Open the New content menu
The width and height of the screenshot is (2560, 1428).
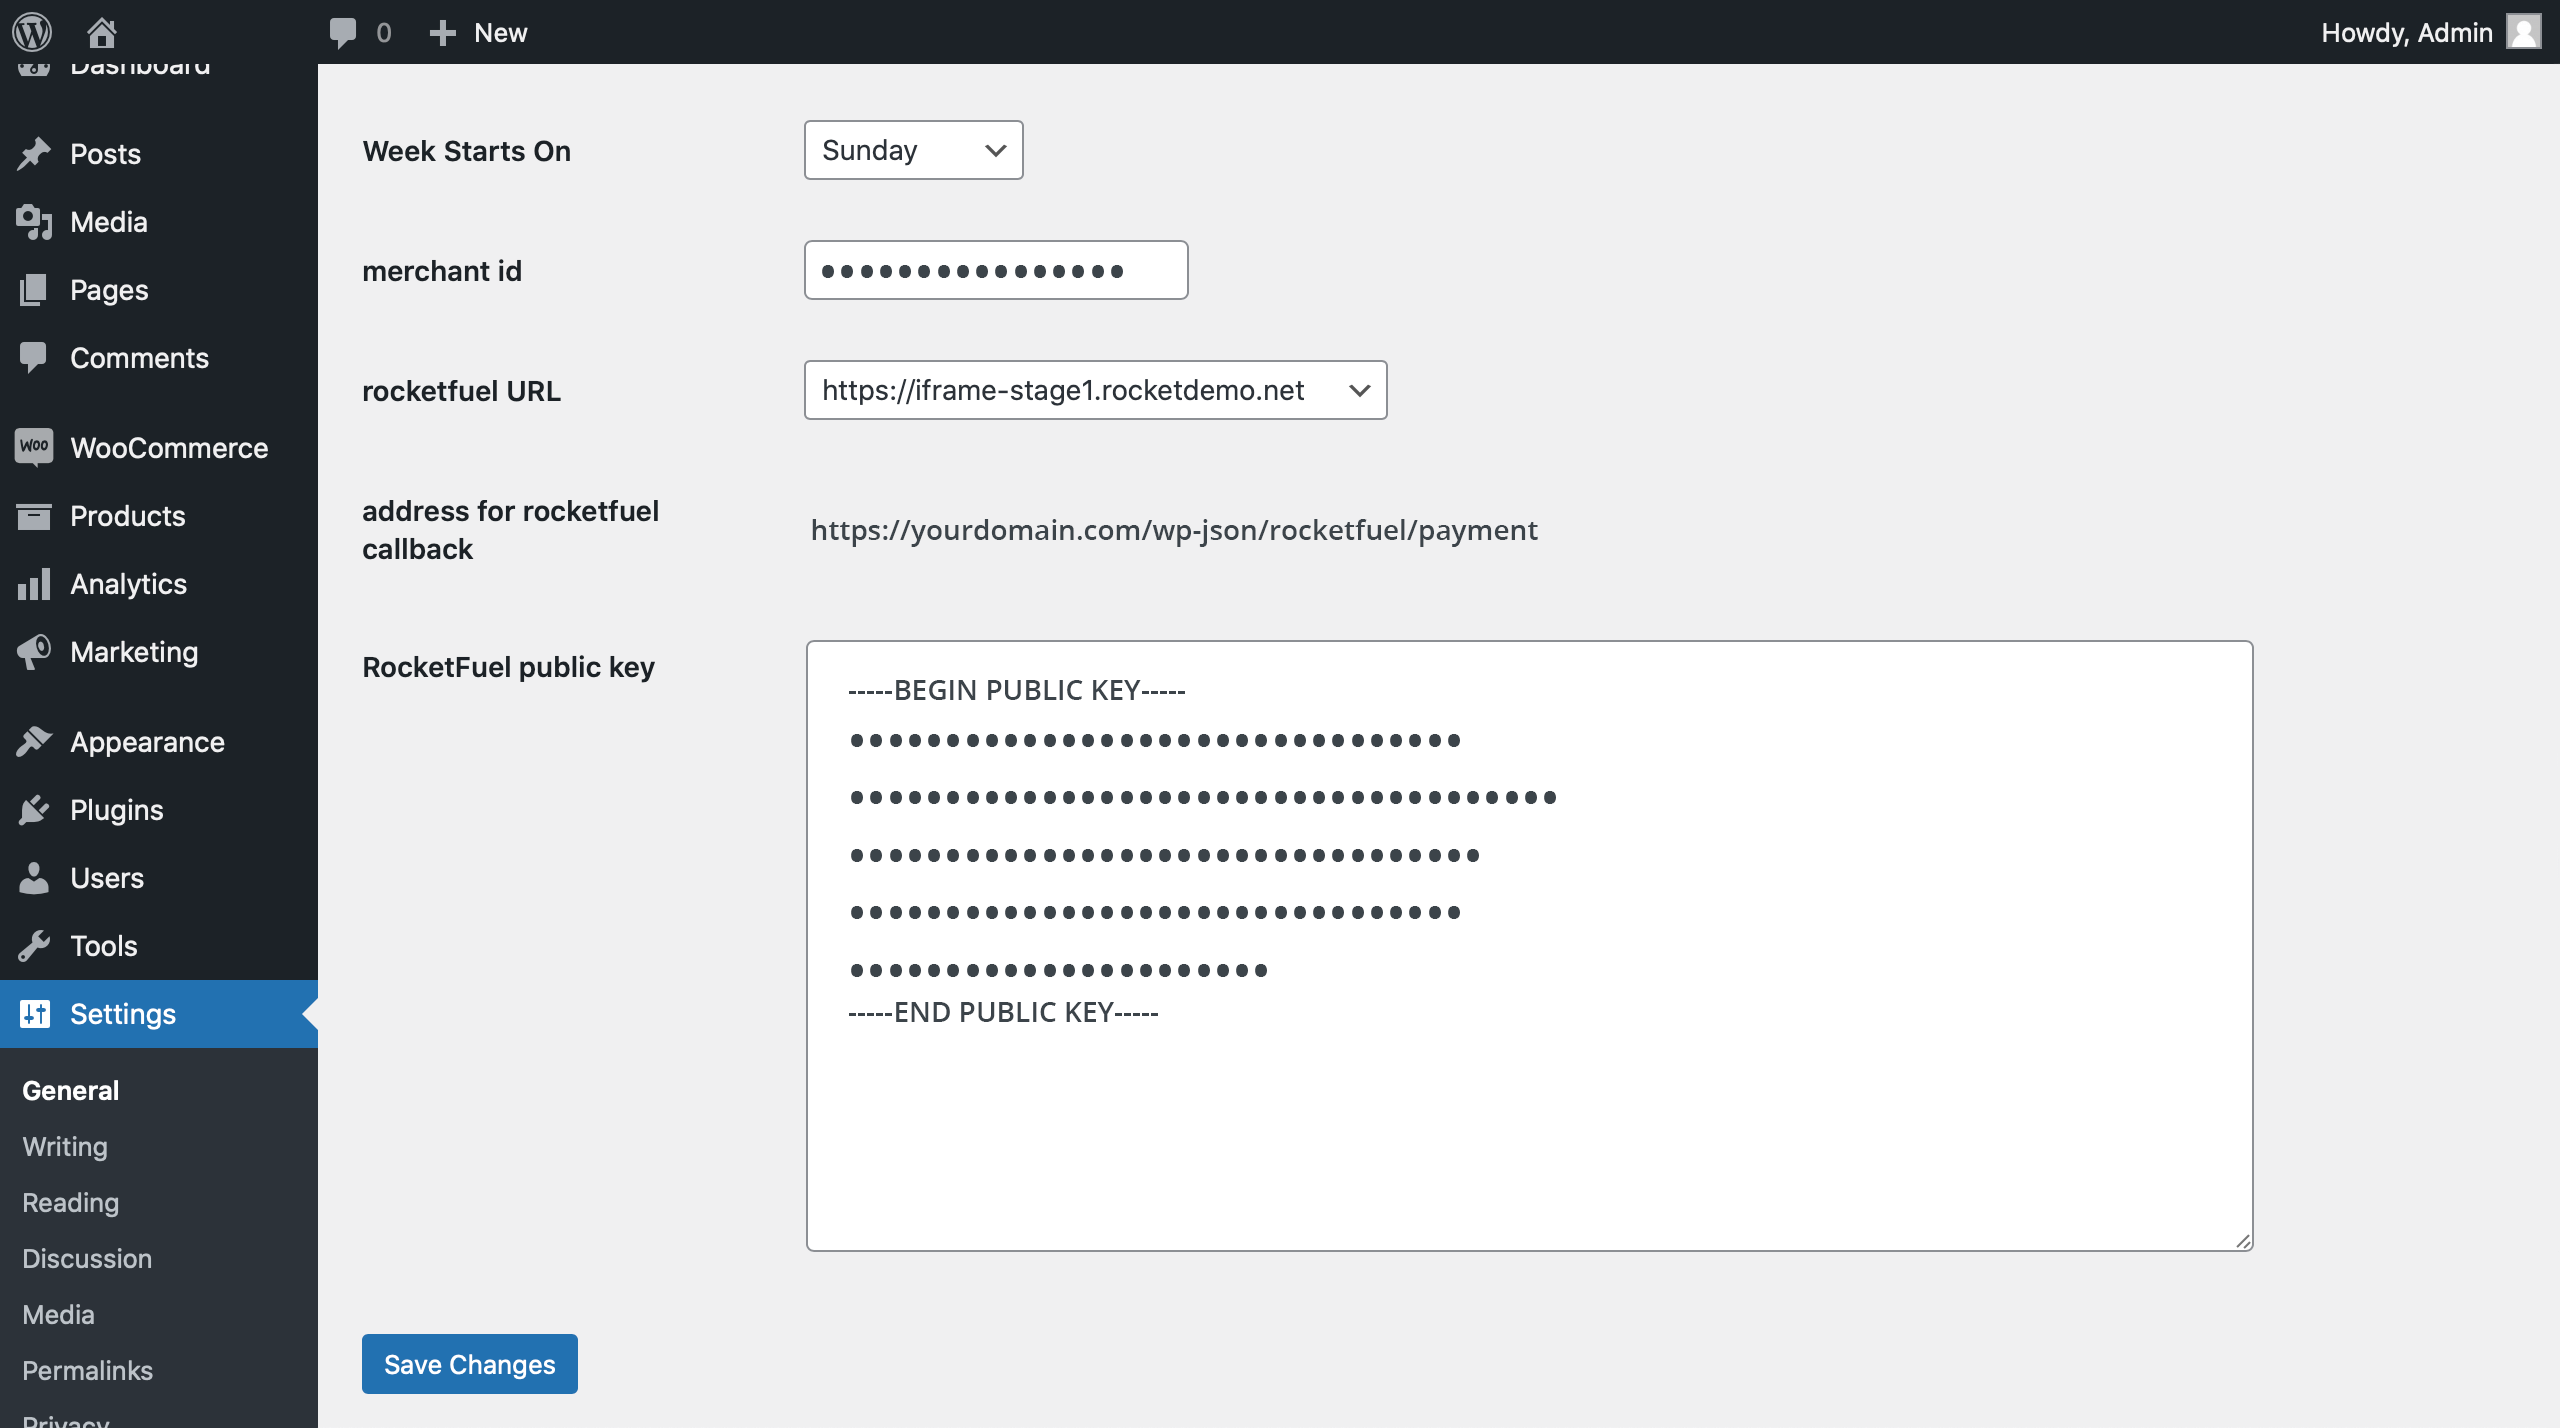[x=478, y=31]
